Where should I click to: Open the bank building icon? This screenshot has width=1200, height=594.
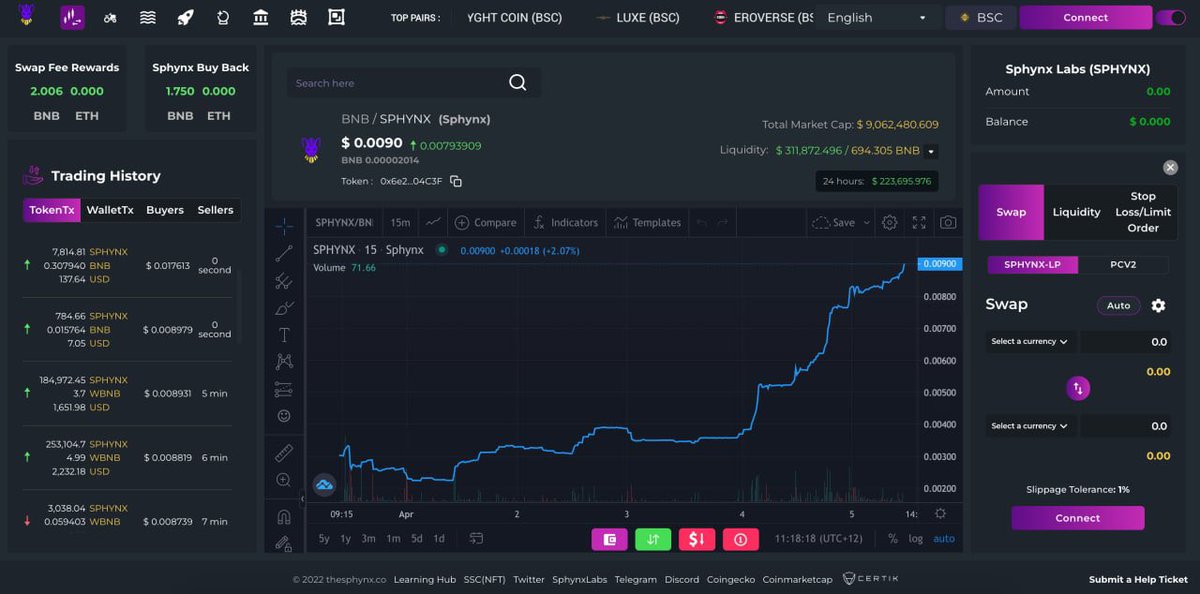pyautogui.click(x=260, y=17)
